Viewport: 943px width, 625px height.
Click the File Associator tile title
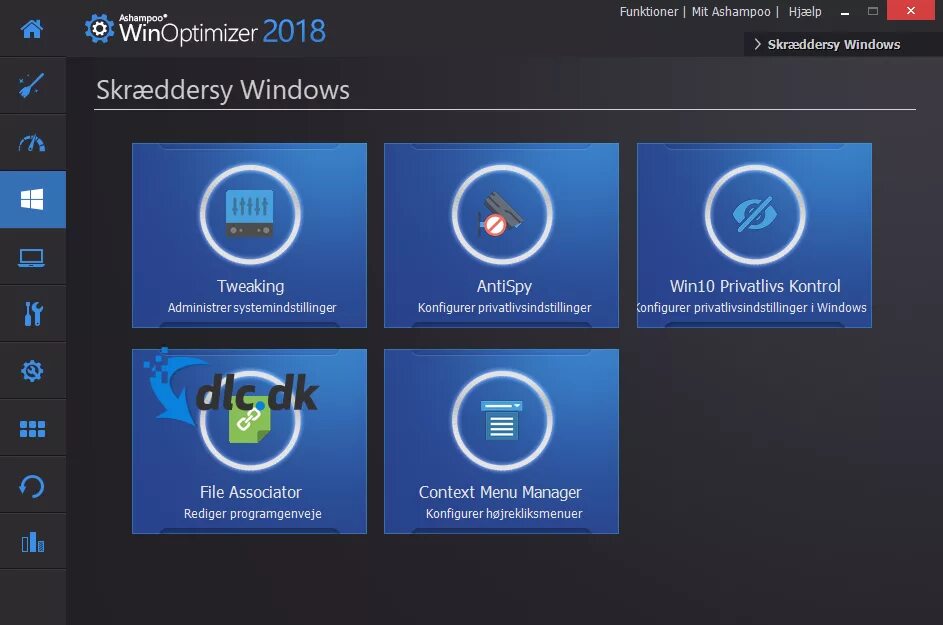coord(250,492)
